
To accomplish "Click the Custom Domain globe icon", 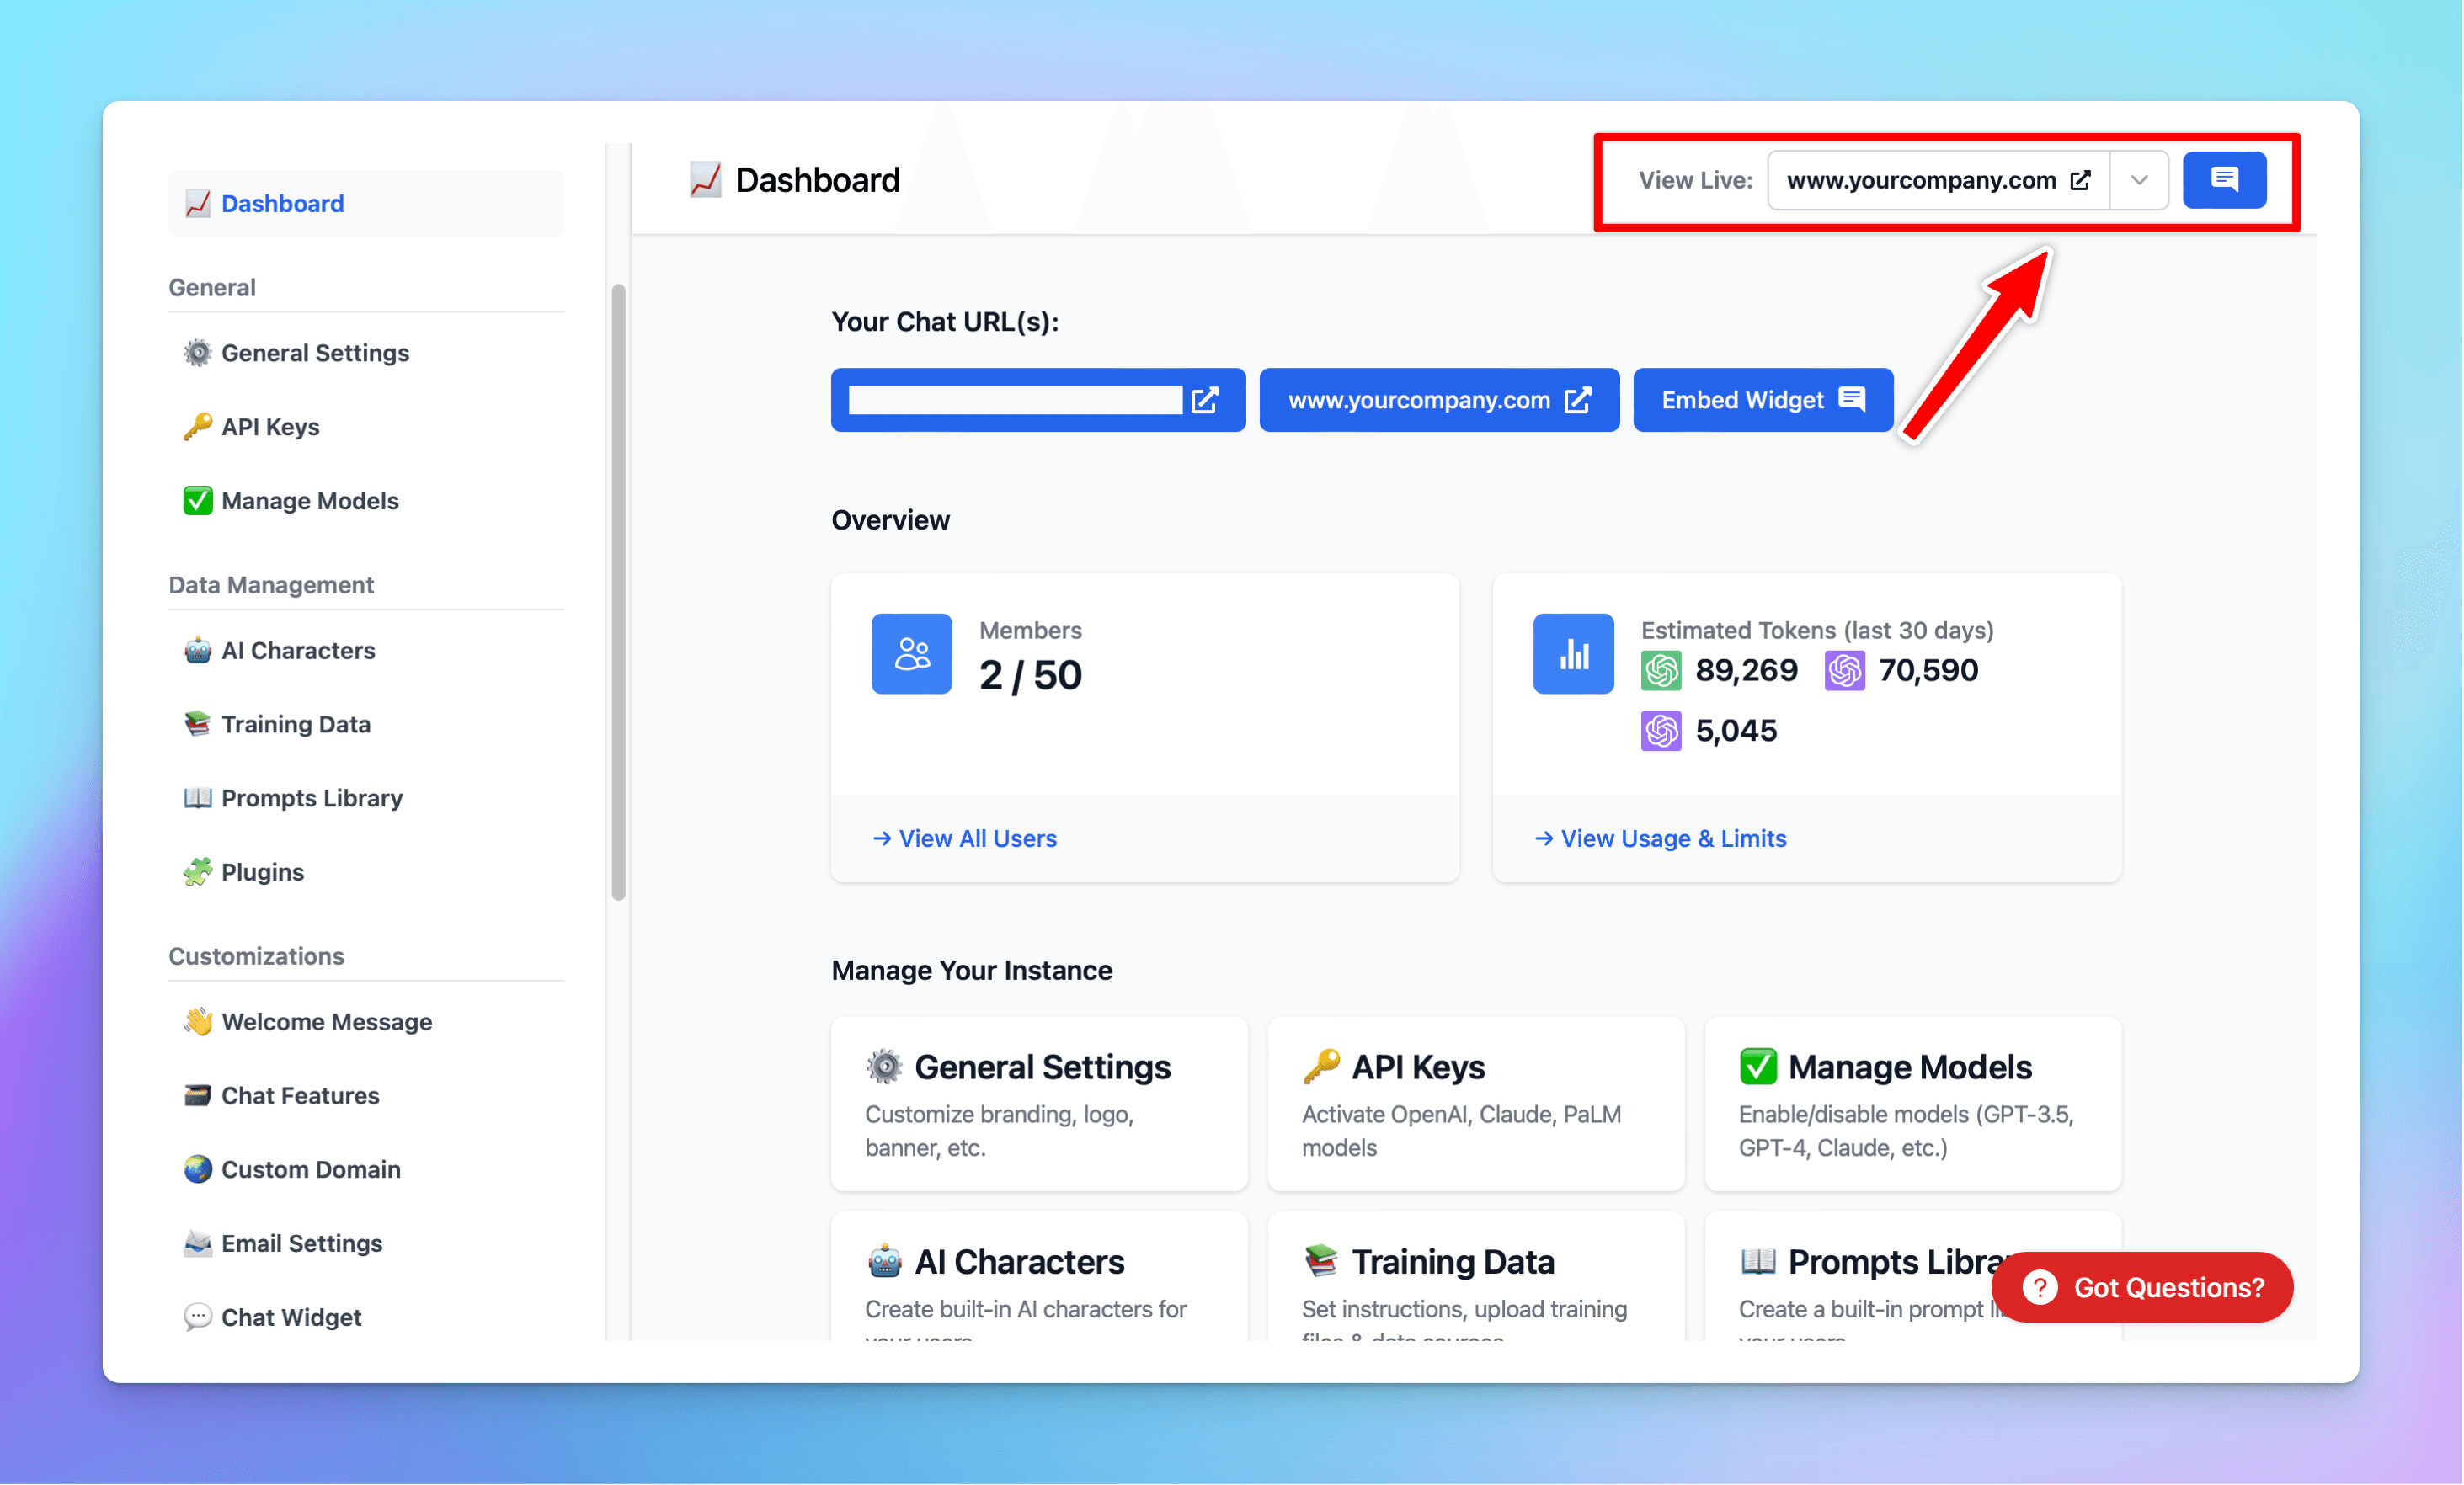I will pos(197,1169).
